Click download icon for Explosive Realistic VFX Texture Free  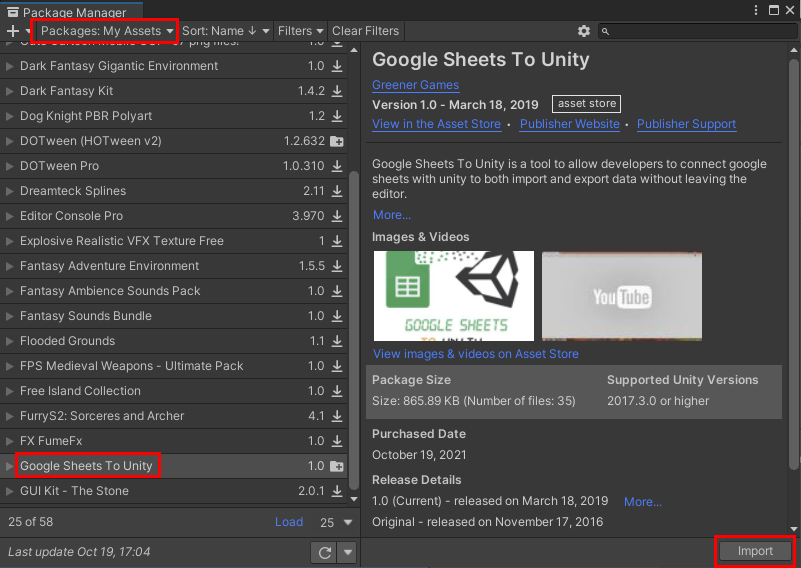[x=337, y=241]
